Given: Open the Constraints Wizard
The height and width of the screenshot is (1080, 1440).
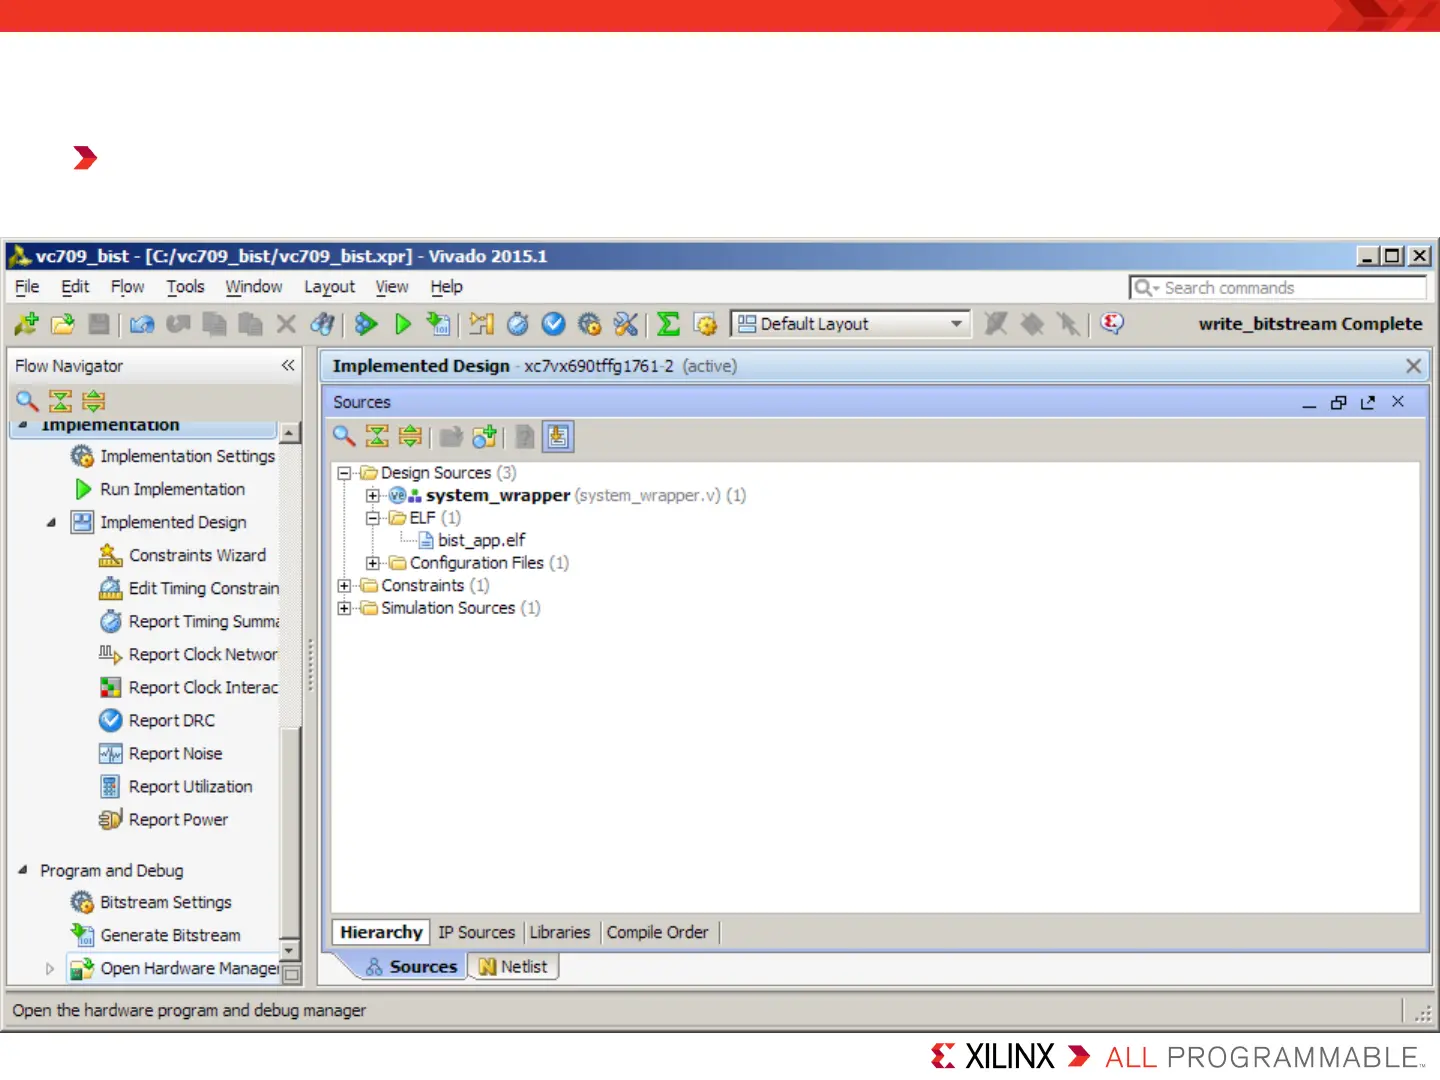Looking at the screenshot, I should (197, 555).
